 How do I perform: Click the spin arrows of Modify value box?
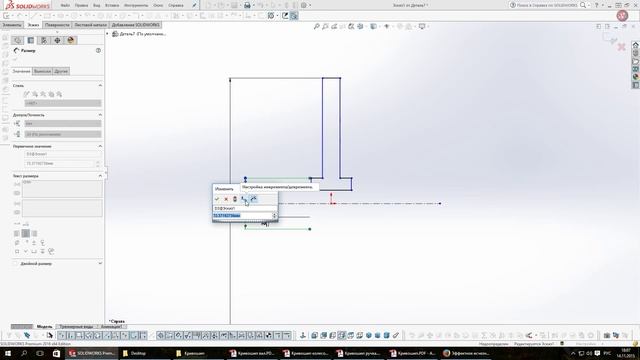tap(274, 215)
